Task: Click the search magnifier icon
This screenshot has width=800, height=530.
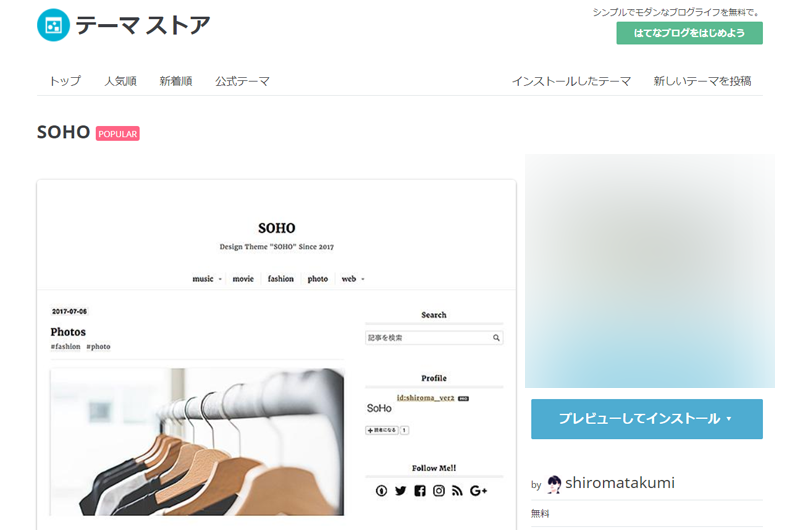Action: 496,338
